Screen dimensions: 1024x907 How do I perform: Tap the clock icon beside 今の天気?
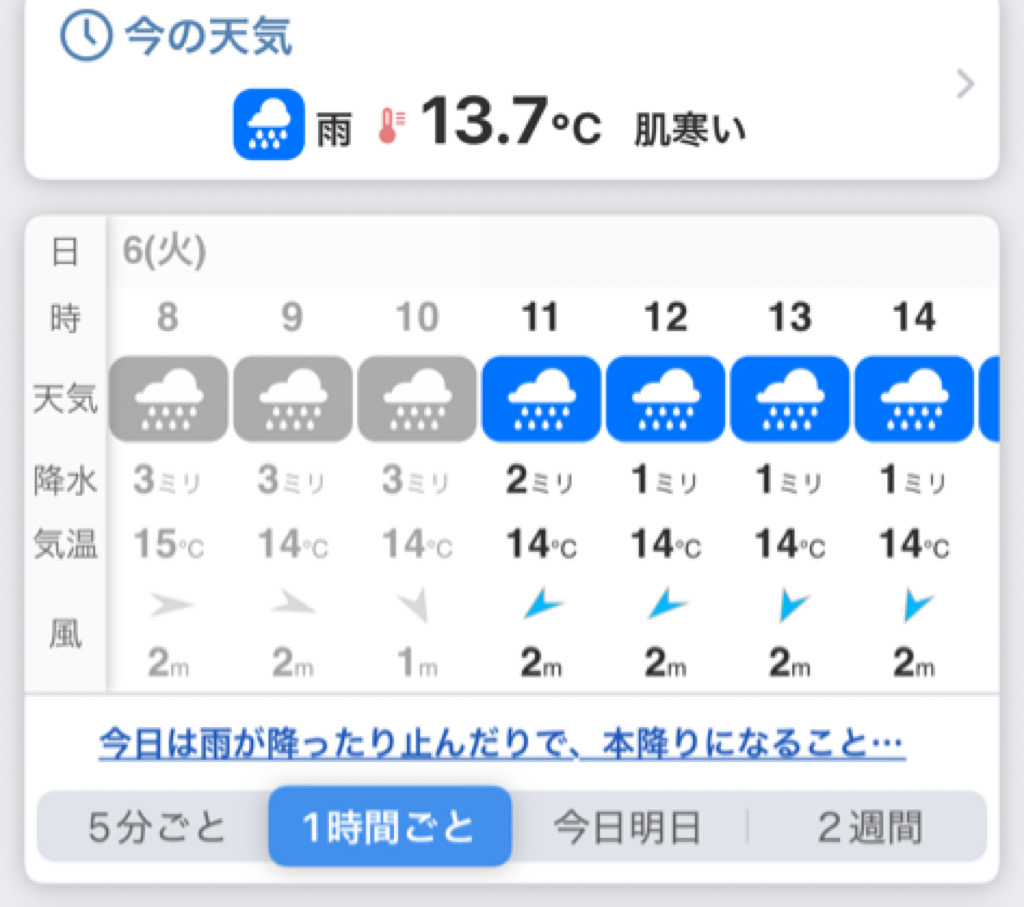[86, 37]
